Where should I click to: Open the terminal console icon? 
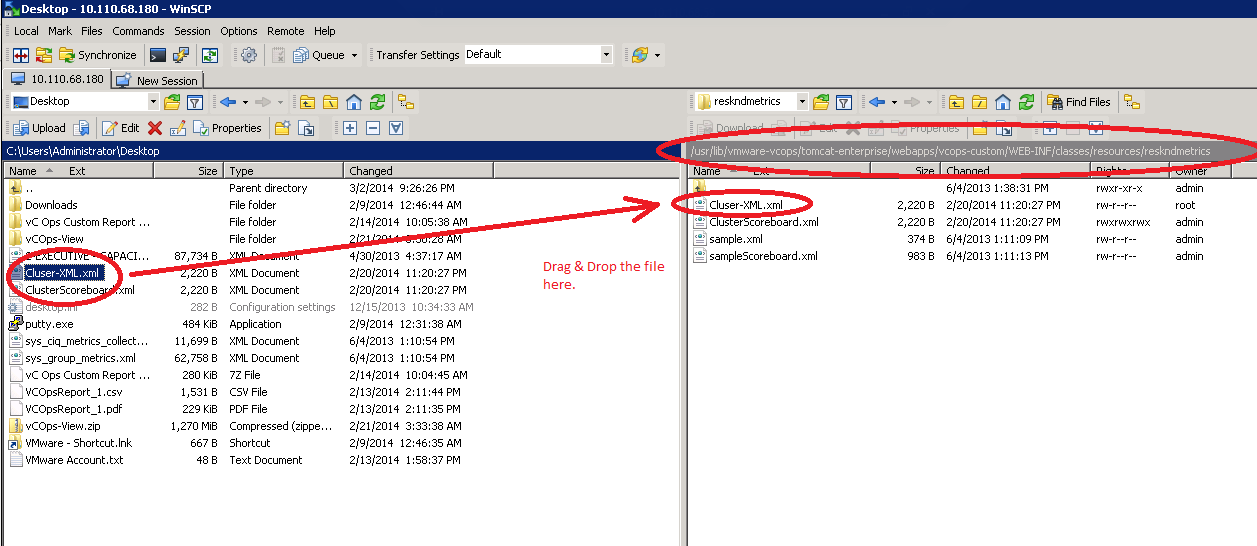coord(158,55)
